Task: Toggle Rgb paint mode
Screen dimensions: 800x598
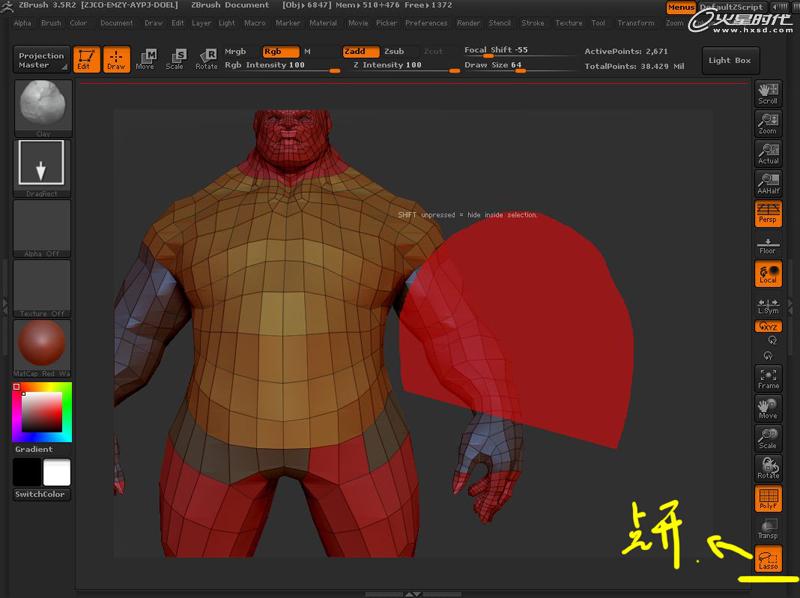Action: tap(280, 52)
